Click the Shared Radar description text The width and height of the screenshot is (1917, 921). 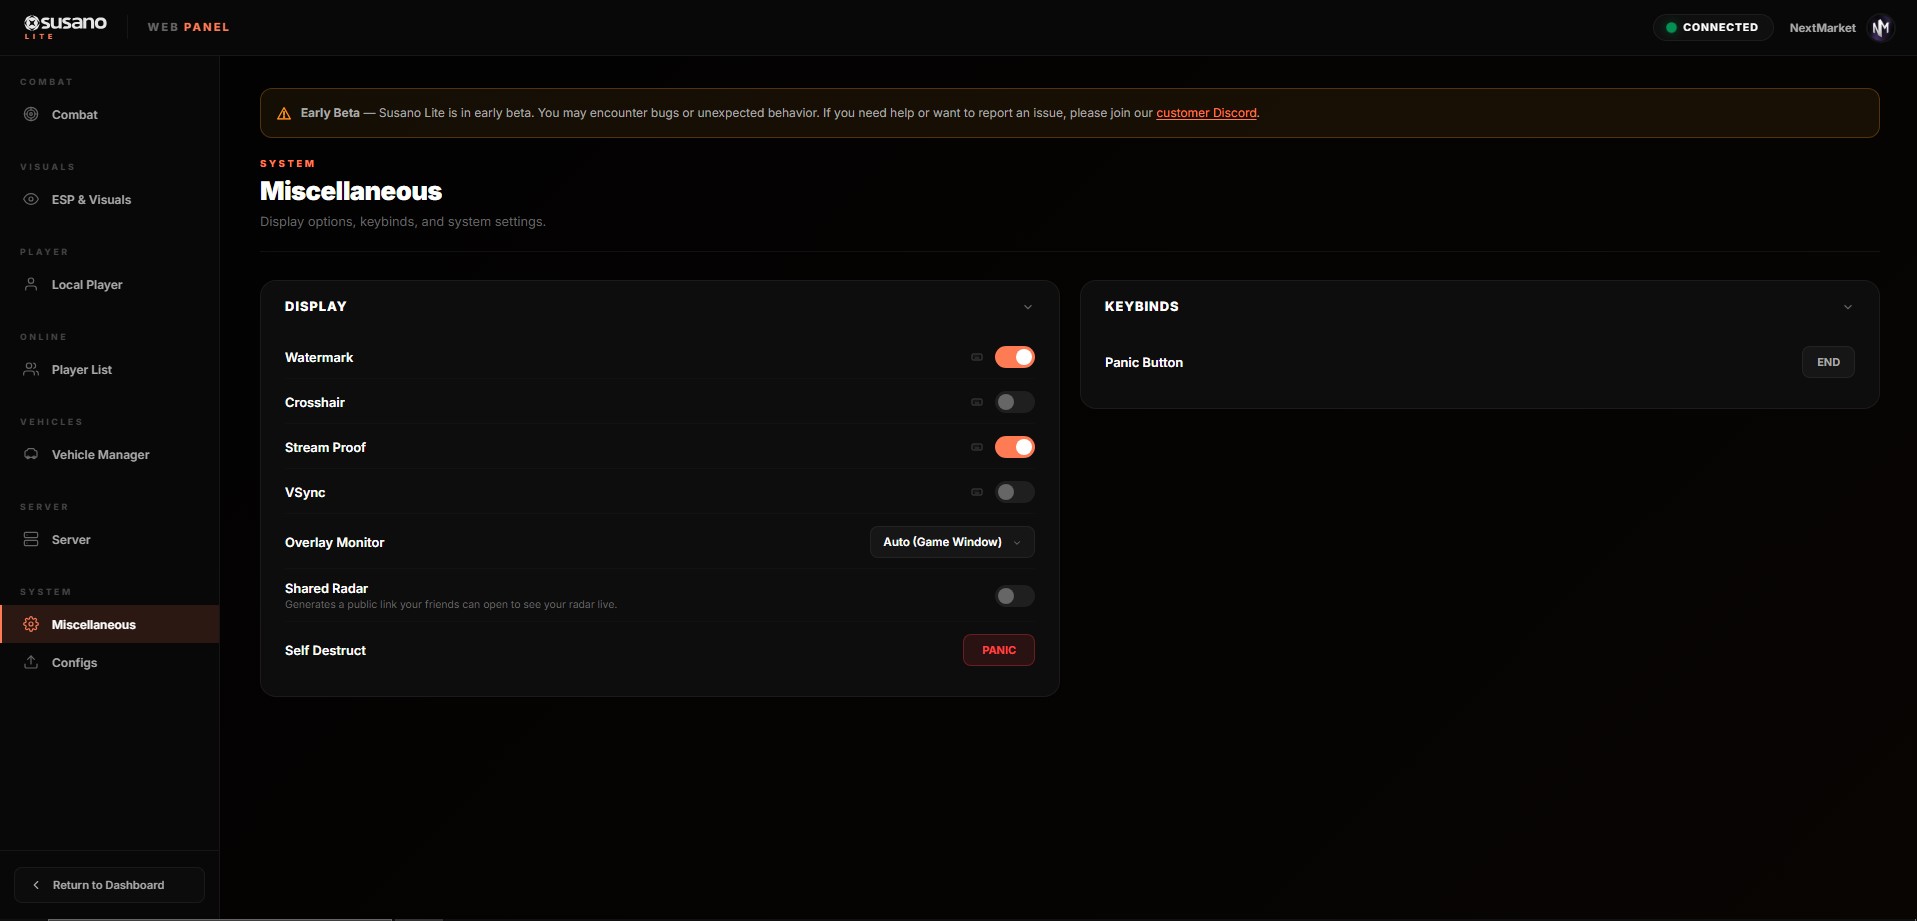click(451, 604)
